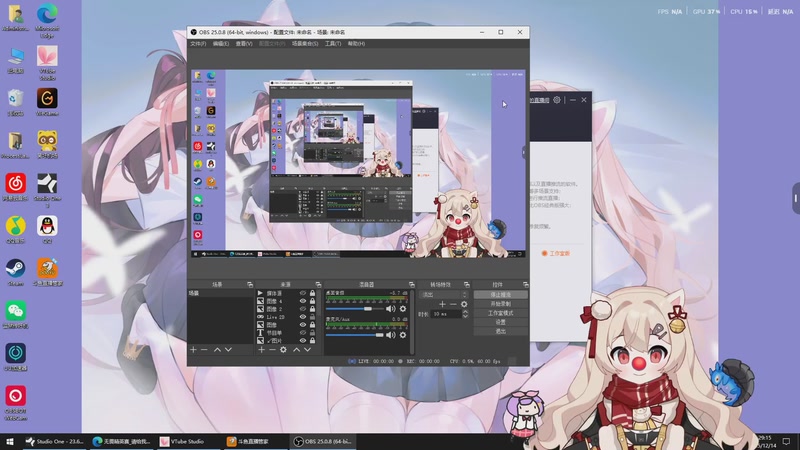The width and height of the screenshot is (800, 450).
Task: Move scene up in Scenes panel
Action: pyautogui.click(x=217, y=349)
